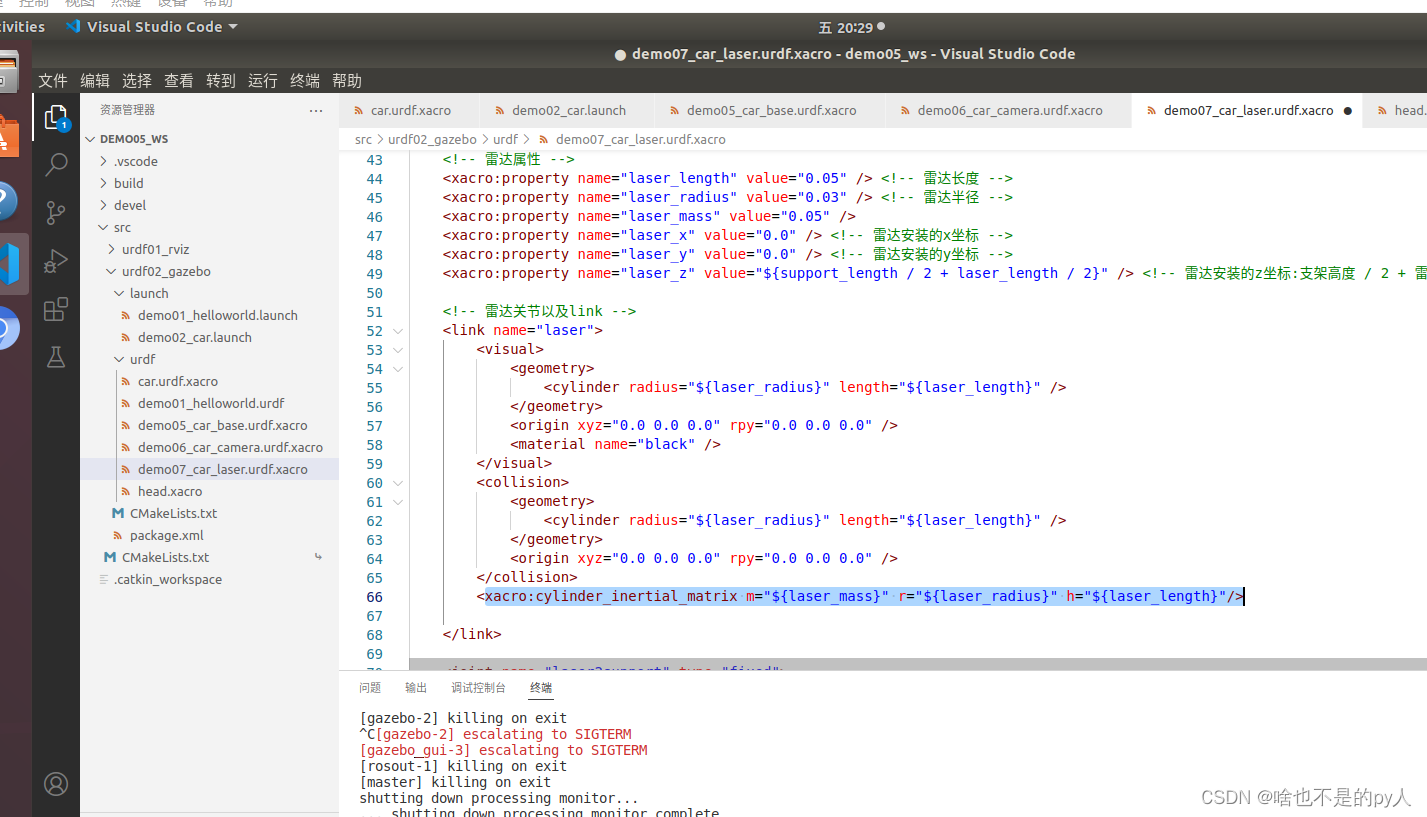The height and width of the screenshot is (817, 1427).
Task: Click src in the breadcrumb path
Action: pos(363,140)
